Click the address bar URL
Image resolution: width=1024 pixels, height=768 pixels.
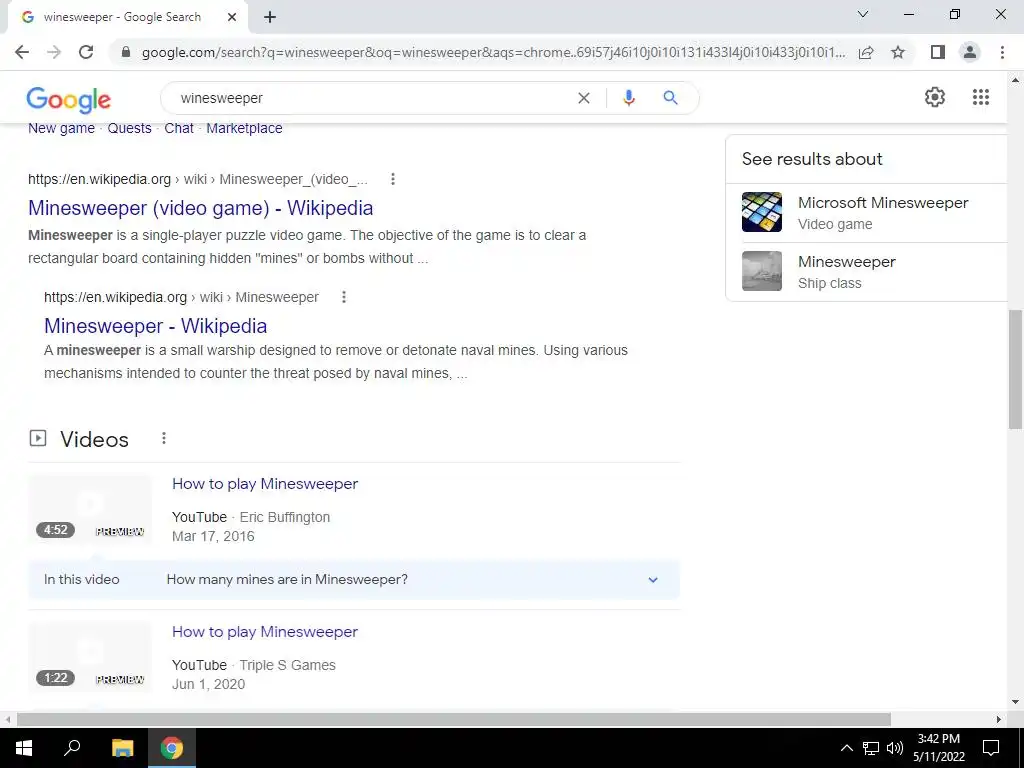(x=493, y=52)
